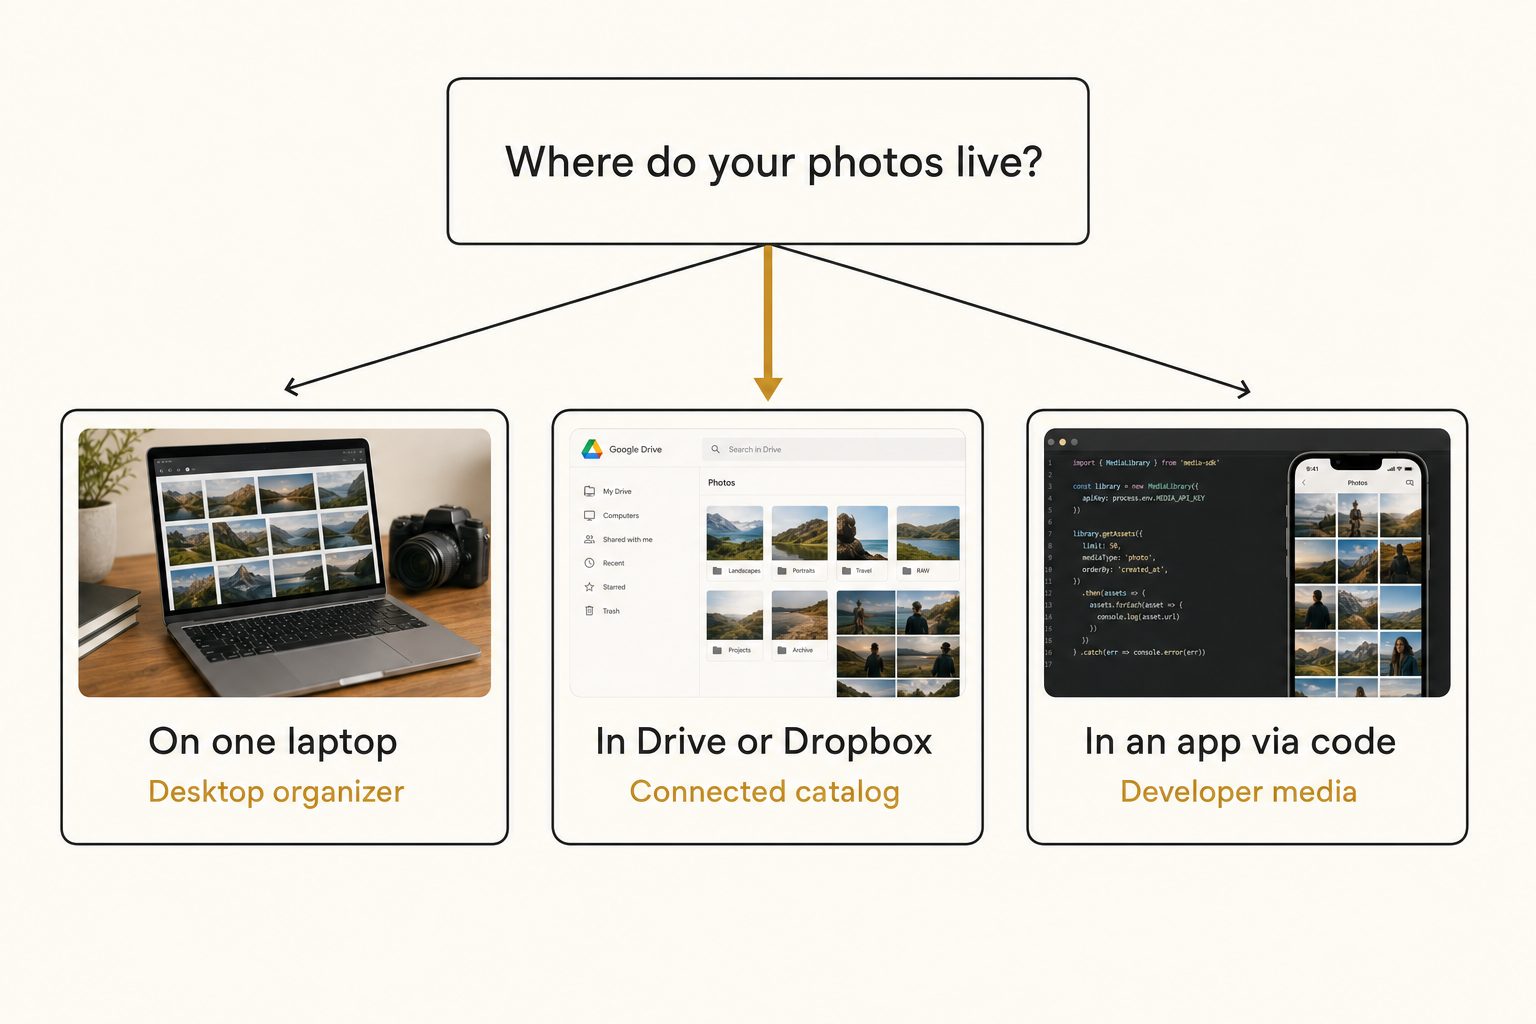Open the Projects folder thumbnail
Viewport: 1536px width, 1024px height.
pos(735,615)
